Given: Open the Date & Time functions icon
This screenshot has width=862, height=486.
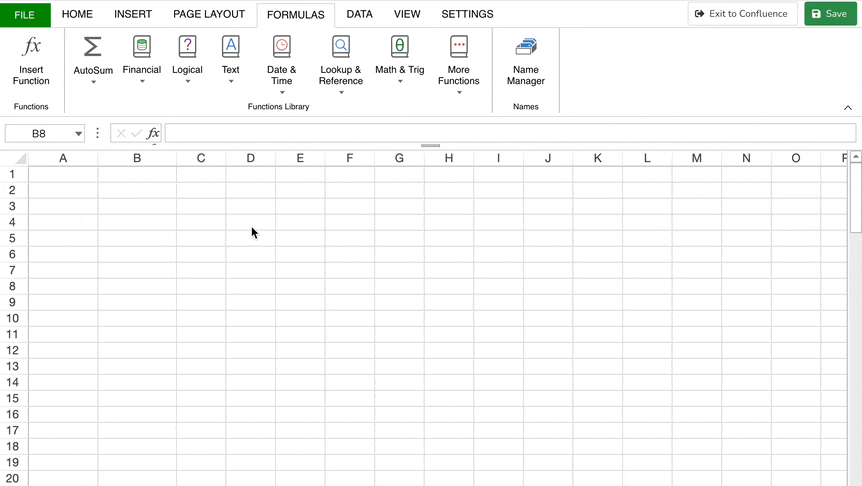Looking at the screenshot, I should (281, 47).
